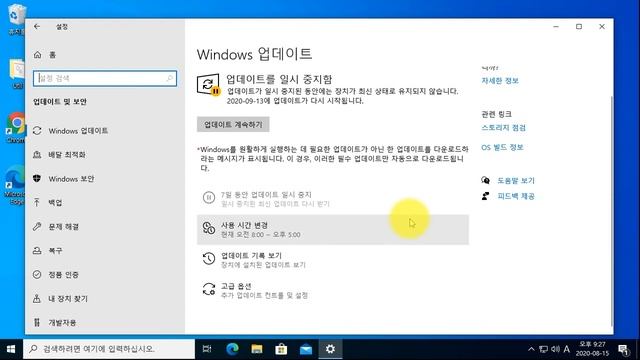Click the 개발자용 tools icon in sidebar
Viewport: 640px width, 360px height.
[37, 322]
